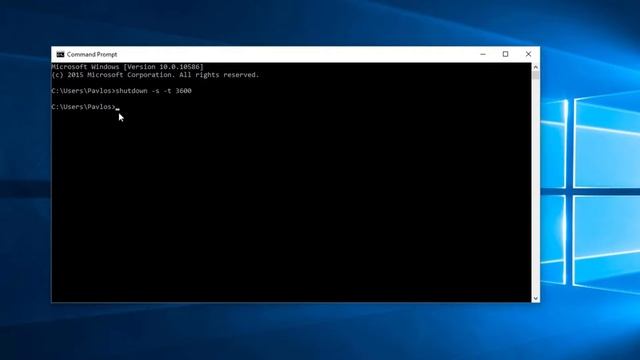Maximize the Command Prompt window
The image size is (640, 360).
505,54
